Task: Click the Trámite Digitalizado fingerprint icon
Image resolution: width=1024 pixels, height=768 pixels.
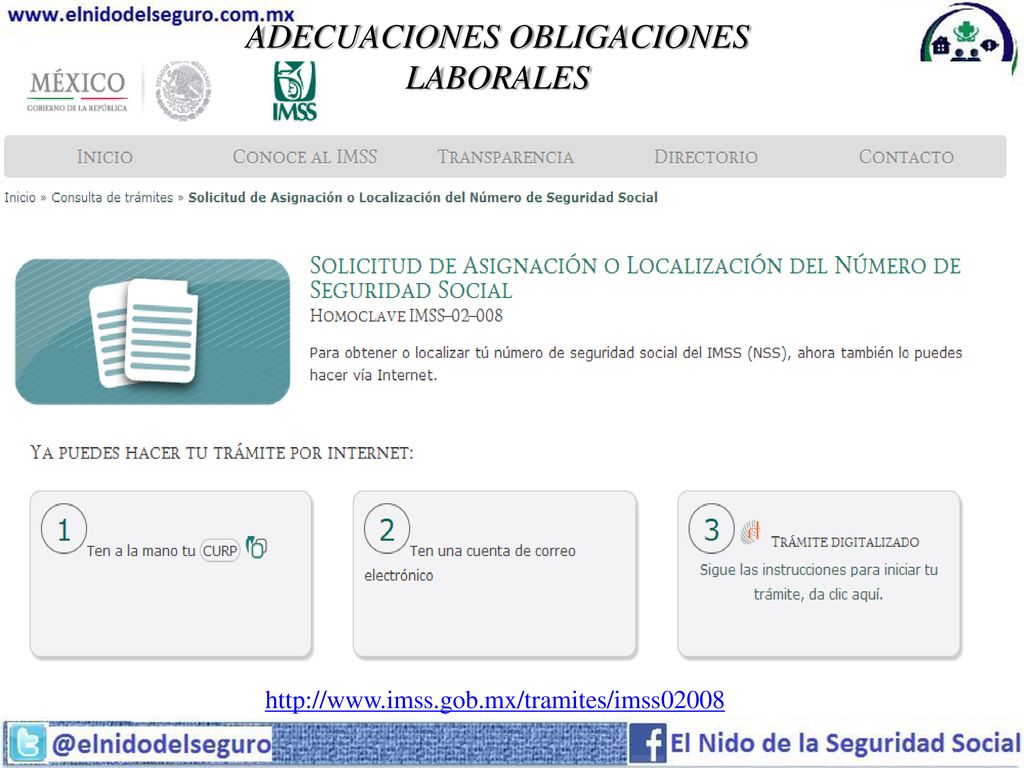Action: pos(751,532)
